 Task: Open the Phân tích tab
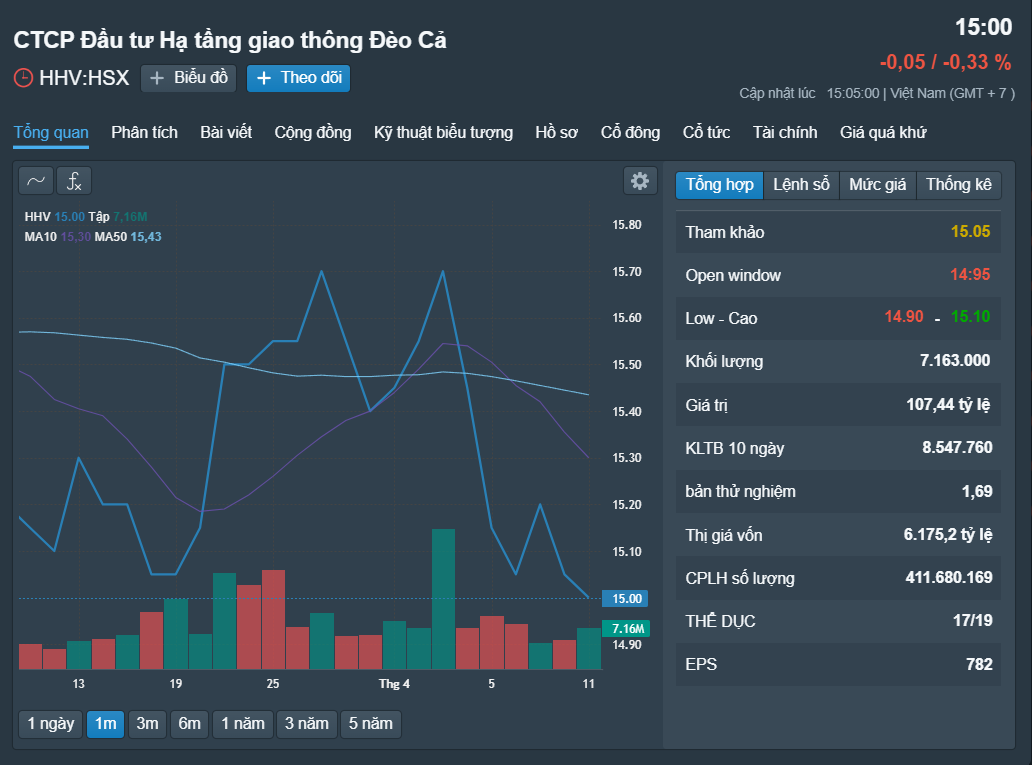(x=144, y=132)
